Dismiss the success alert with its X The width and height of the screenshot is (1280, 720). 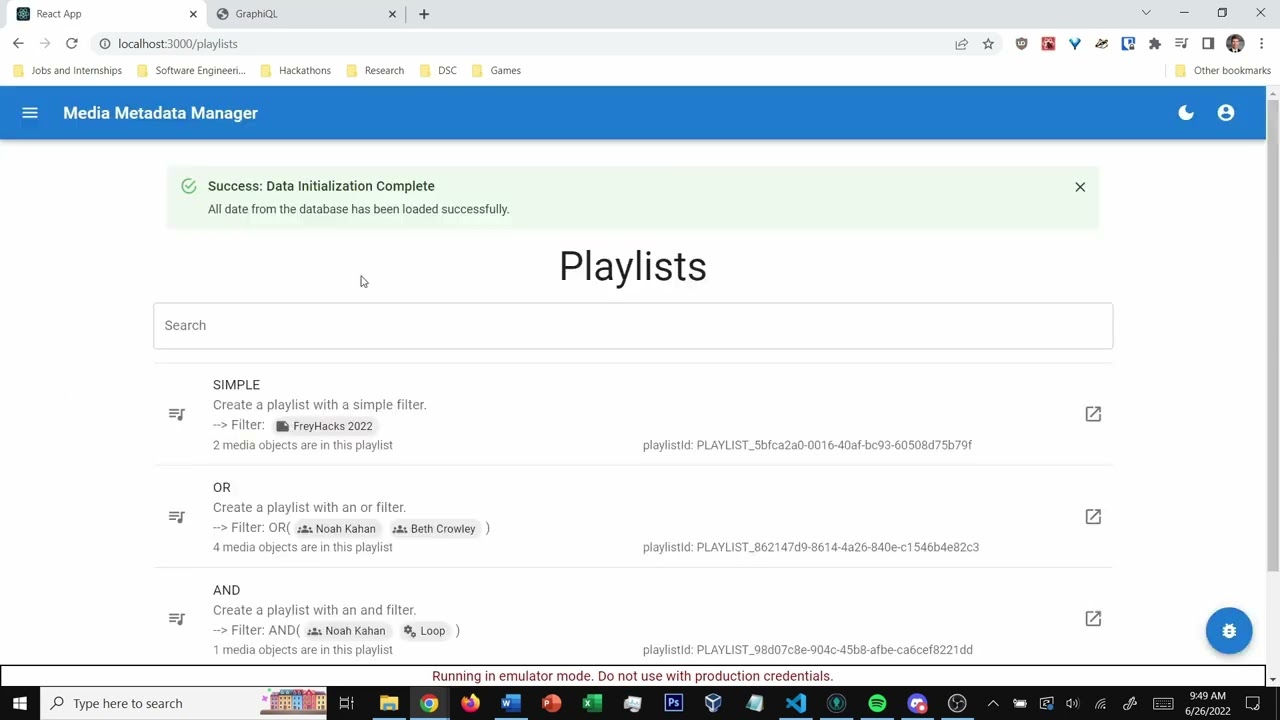[1080, 187]
